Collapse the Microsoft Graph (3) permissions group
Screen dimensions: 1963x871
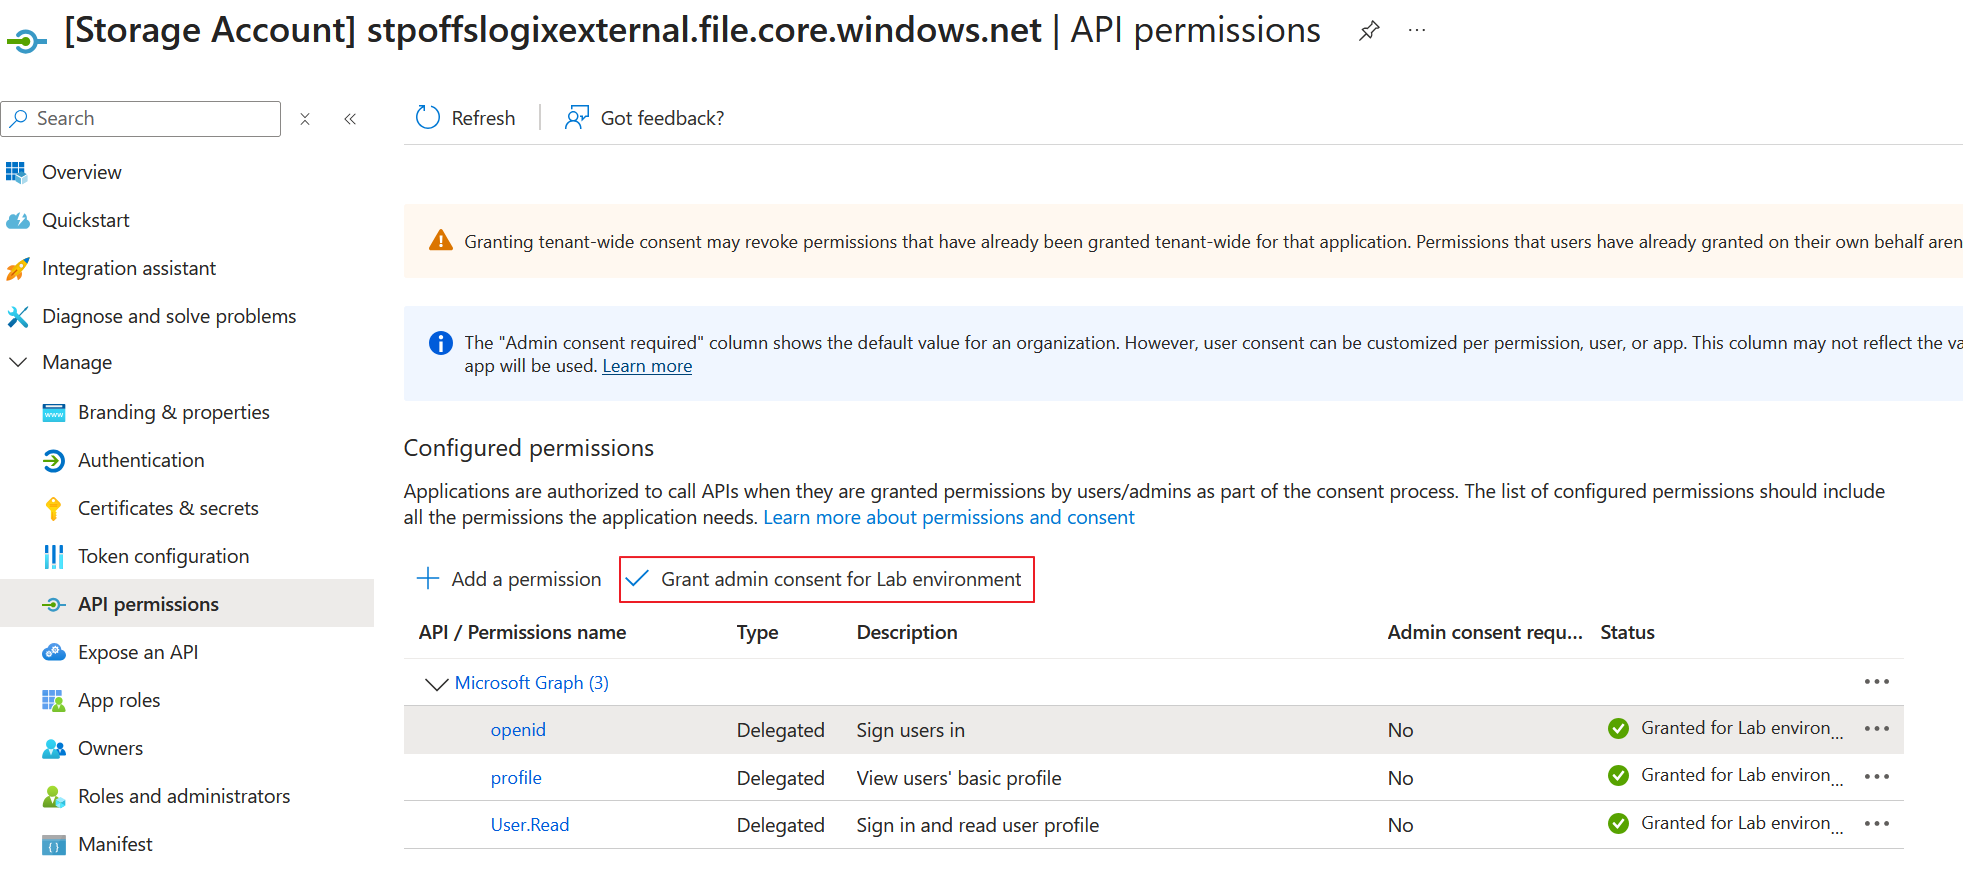[x=436, y=683]
